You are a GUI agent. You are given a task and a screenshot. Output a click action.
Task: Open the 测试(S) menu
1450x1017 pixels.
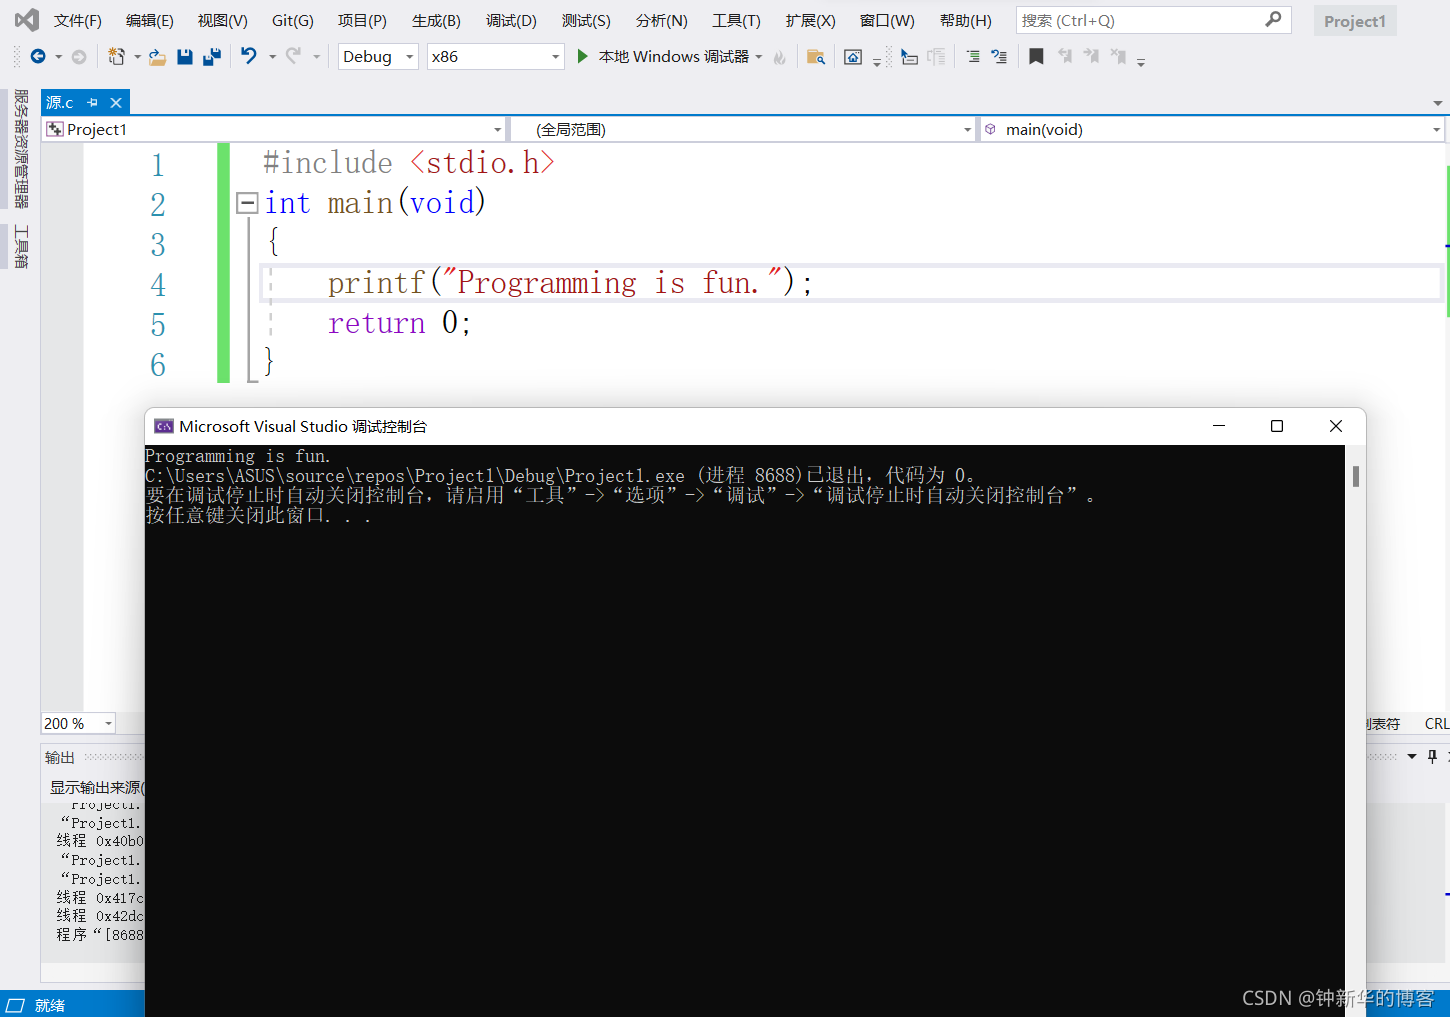coord(585,20)
